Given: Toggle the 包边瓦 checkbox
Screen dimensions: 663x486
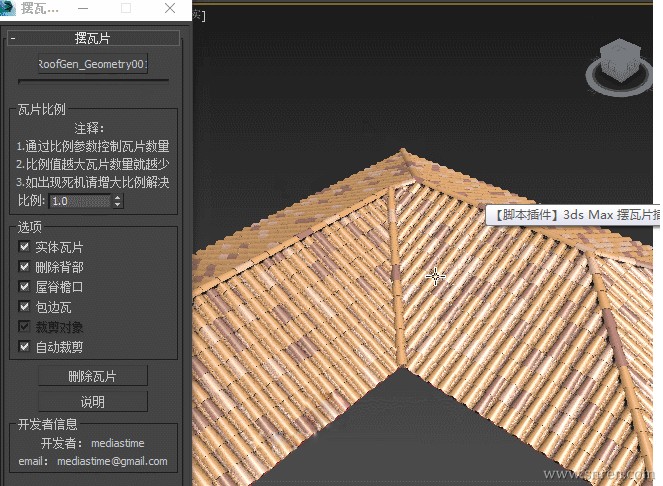Looking at the screenshot, I should click(x=24, y=307).
